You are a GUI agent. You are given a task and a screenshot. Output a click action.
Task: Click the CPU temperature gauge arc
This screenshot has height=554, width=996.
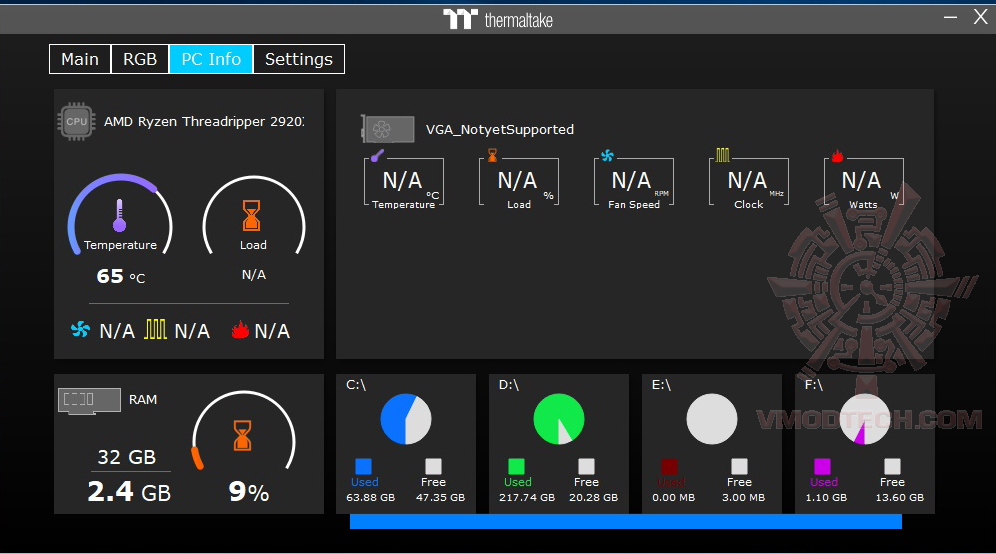tap(120, 214)
